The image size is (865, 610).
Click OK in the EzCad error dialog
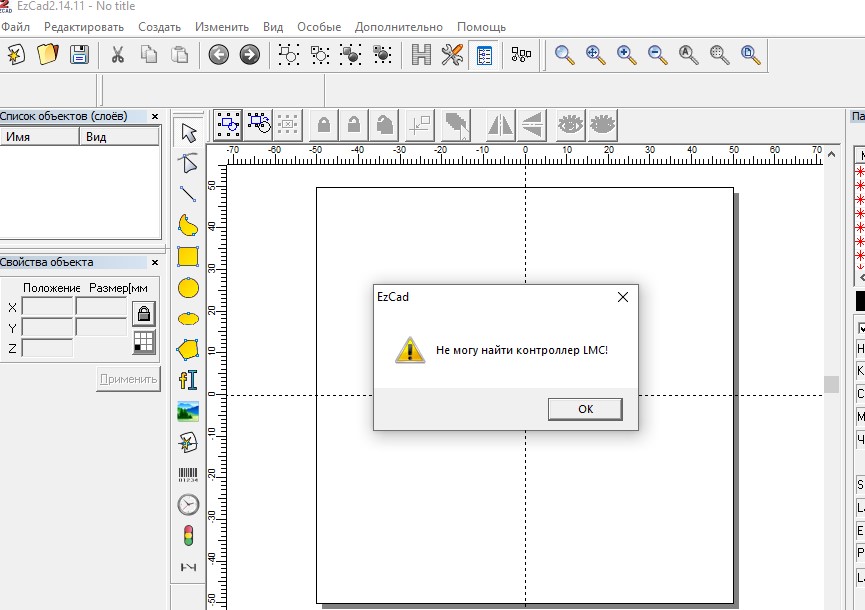coord(585,409)
